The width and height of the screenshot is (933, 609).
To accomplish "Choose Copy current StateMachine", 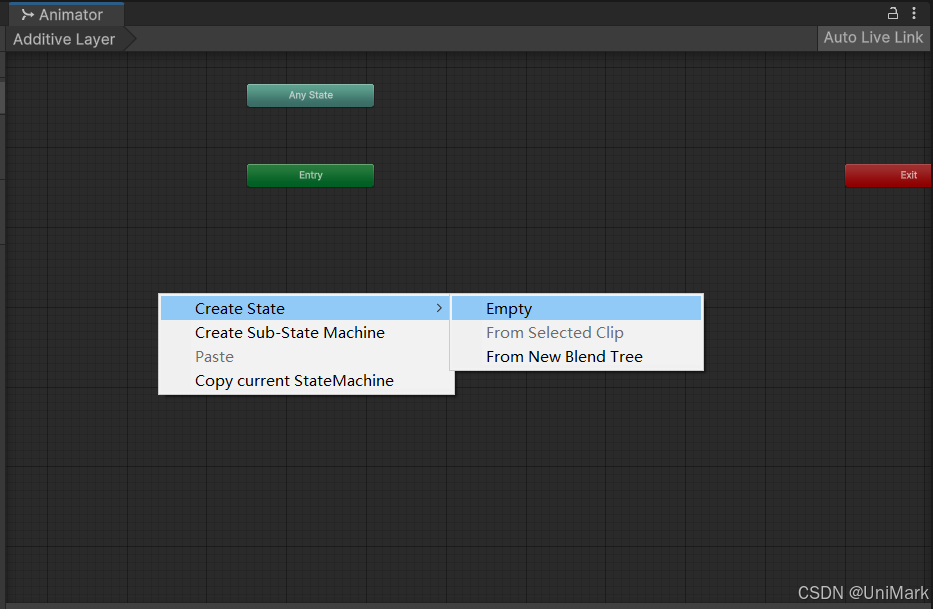I will (305, 380).
